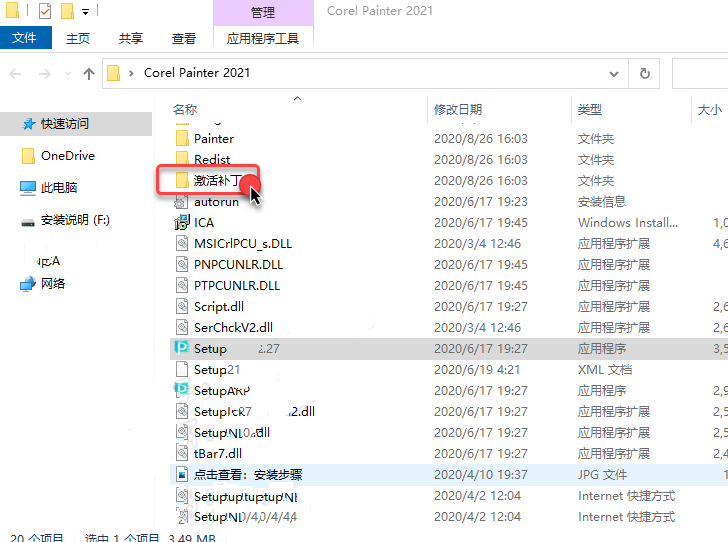Sort by 修改日期 column header

(458, 110)
